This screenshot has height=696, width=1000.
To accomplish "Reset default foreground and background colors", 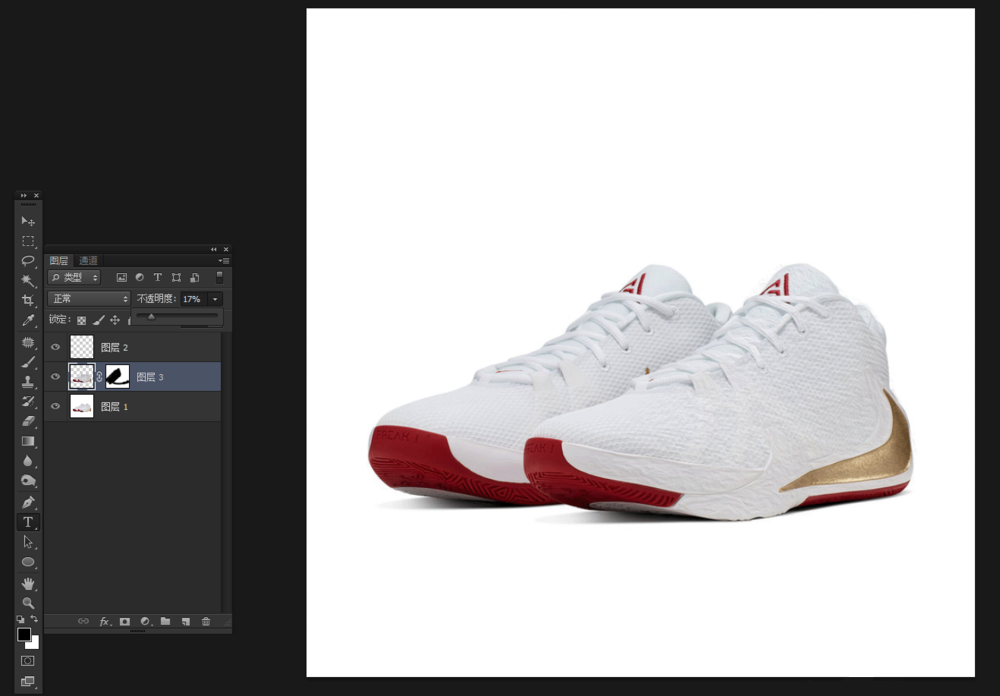I will coord(20,619).
